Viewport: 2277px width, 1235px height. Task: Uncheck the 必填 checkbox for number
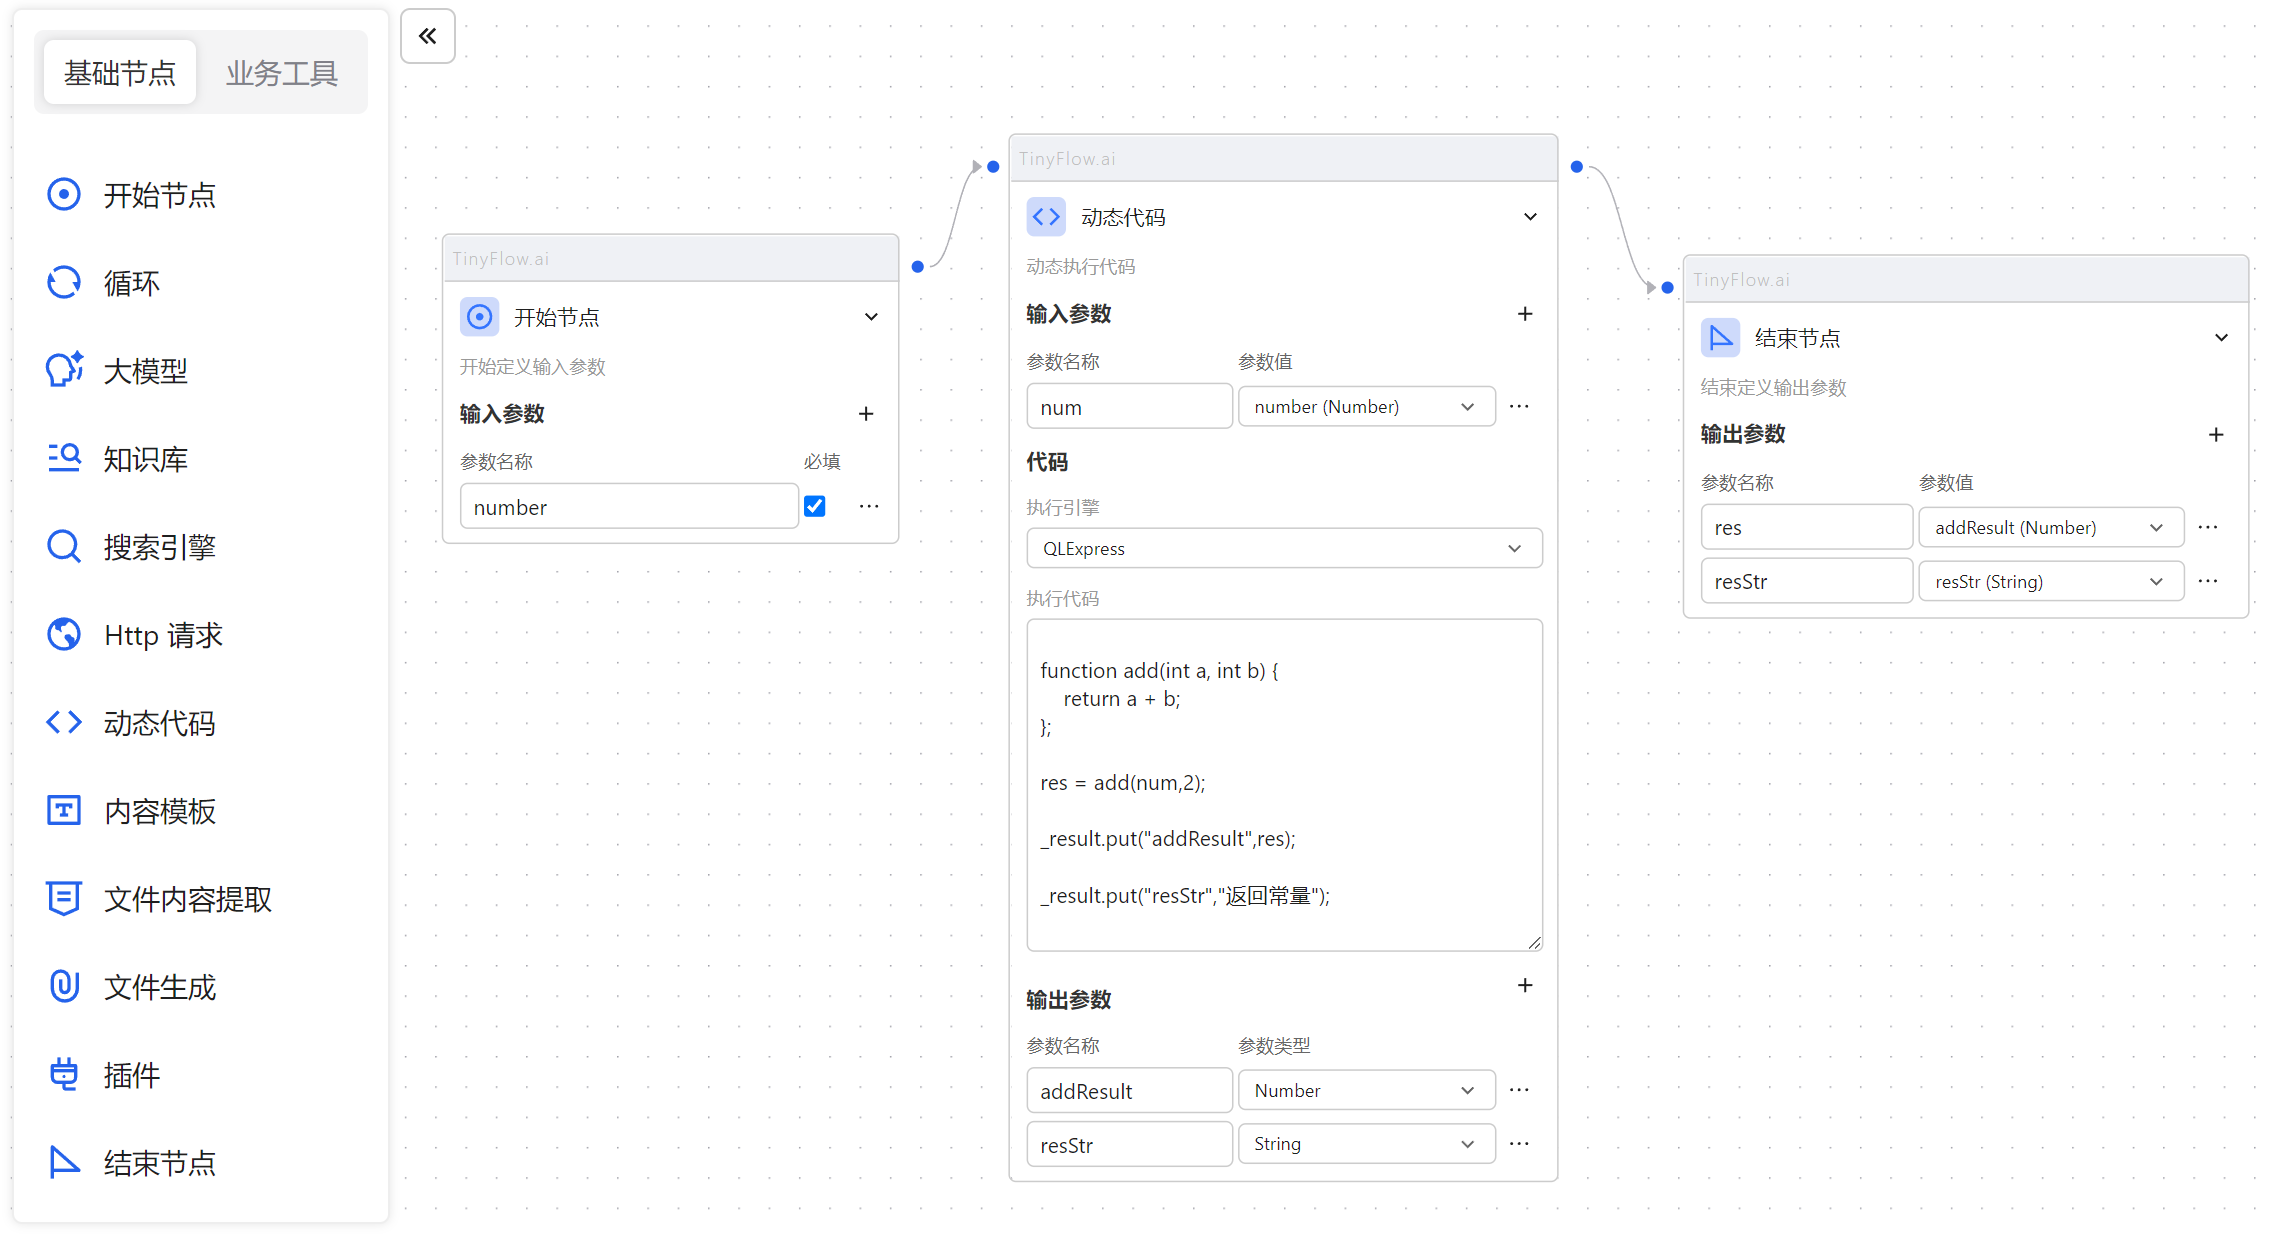(815, 506)
